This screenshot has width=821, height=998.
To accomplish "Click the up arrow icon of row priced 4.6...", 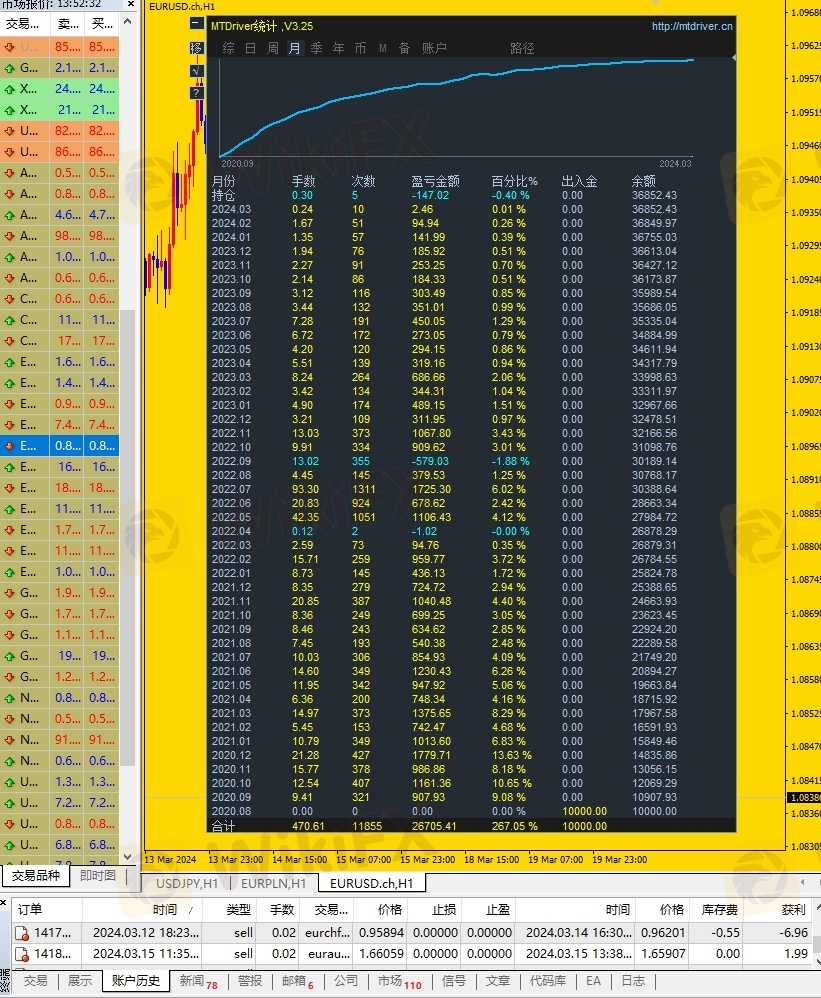I will click(x=10, y=215).
